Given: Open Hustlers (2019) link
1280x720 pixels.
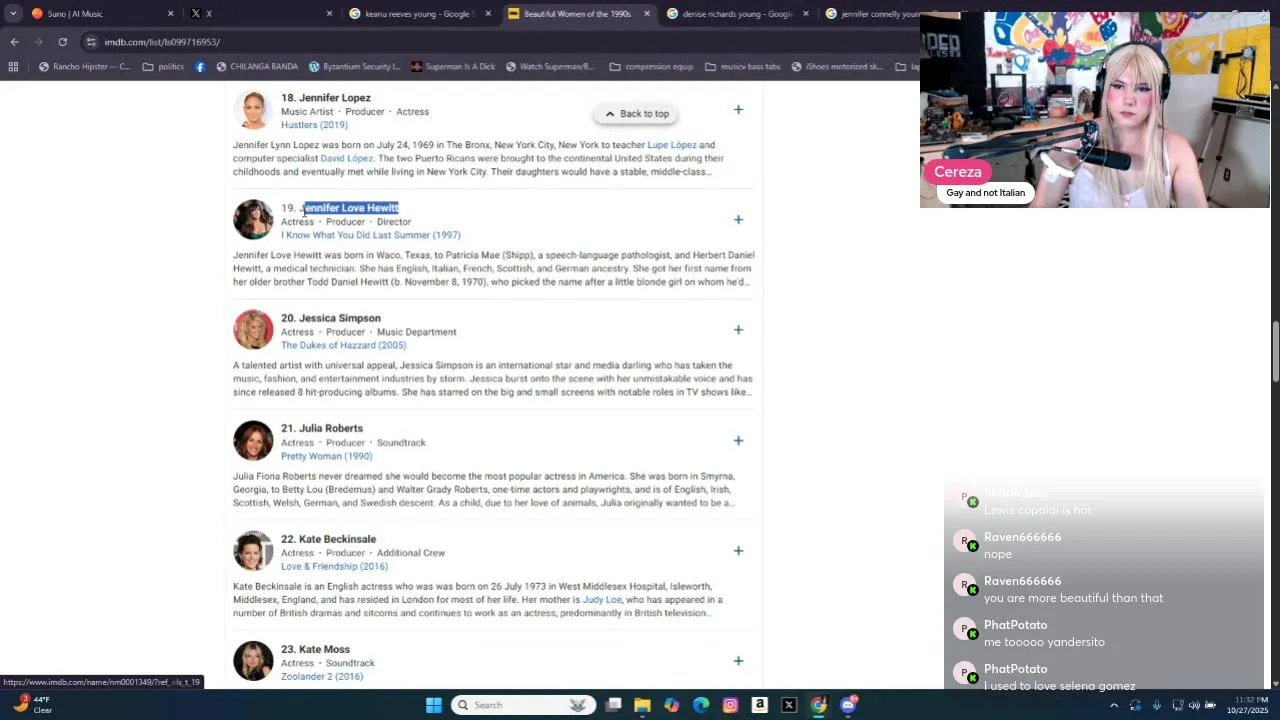Looking at the screenshot, I should [x=314, y=125].
